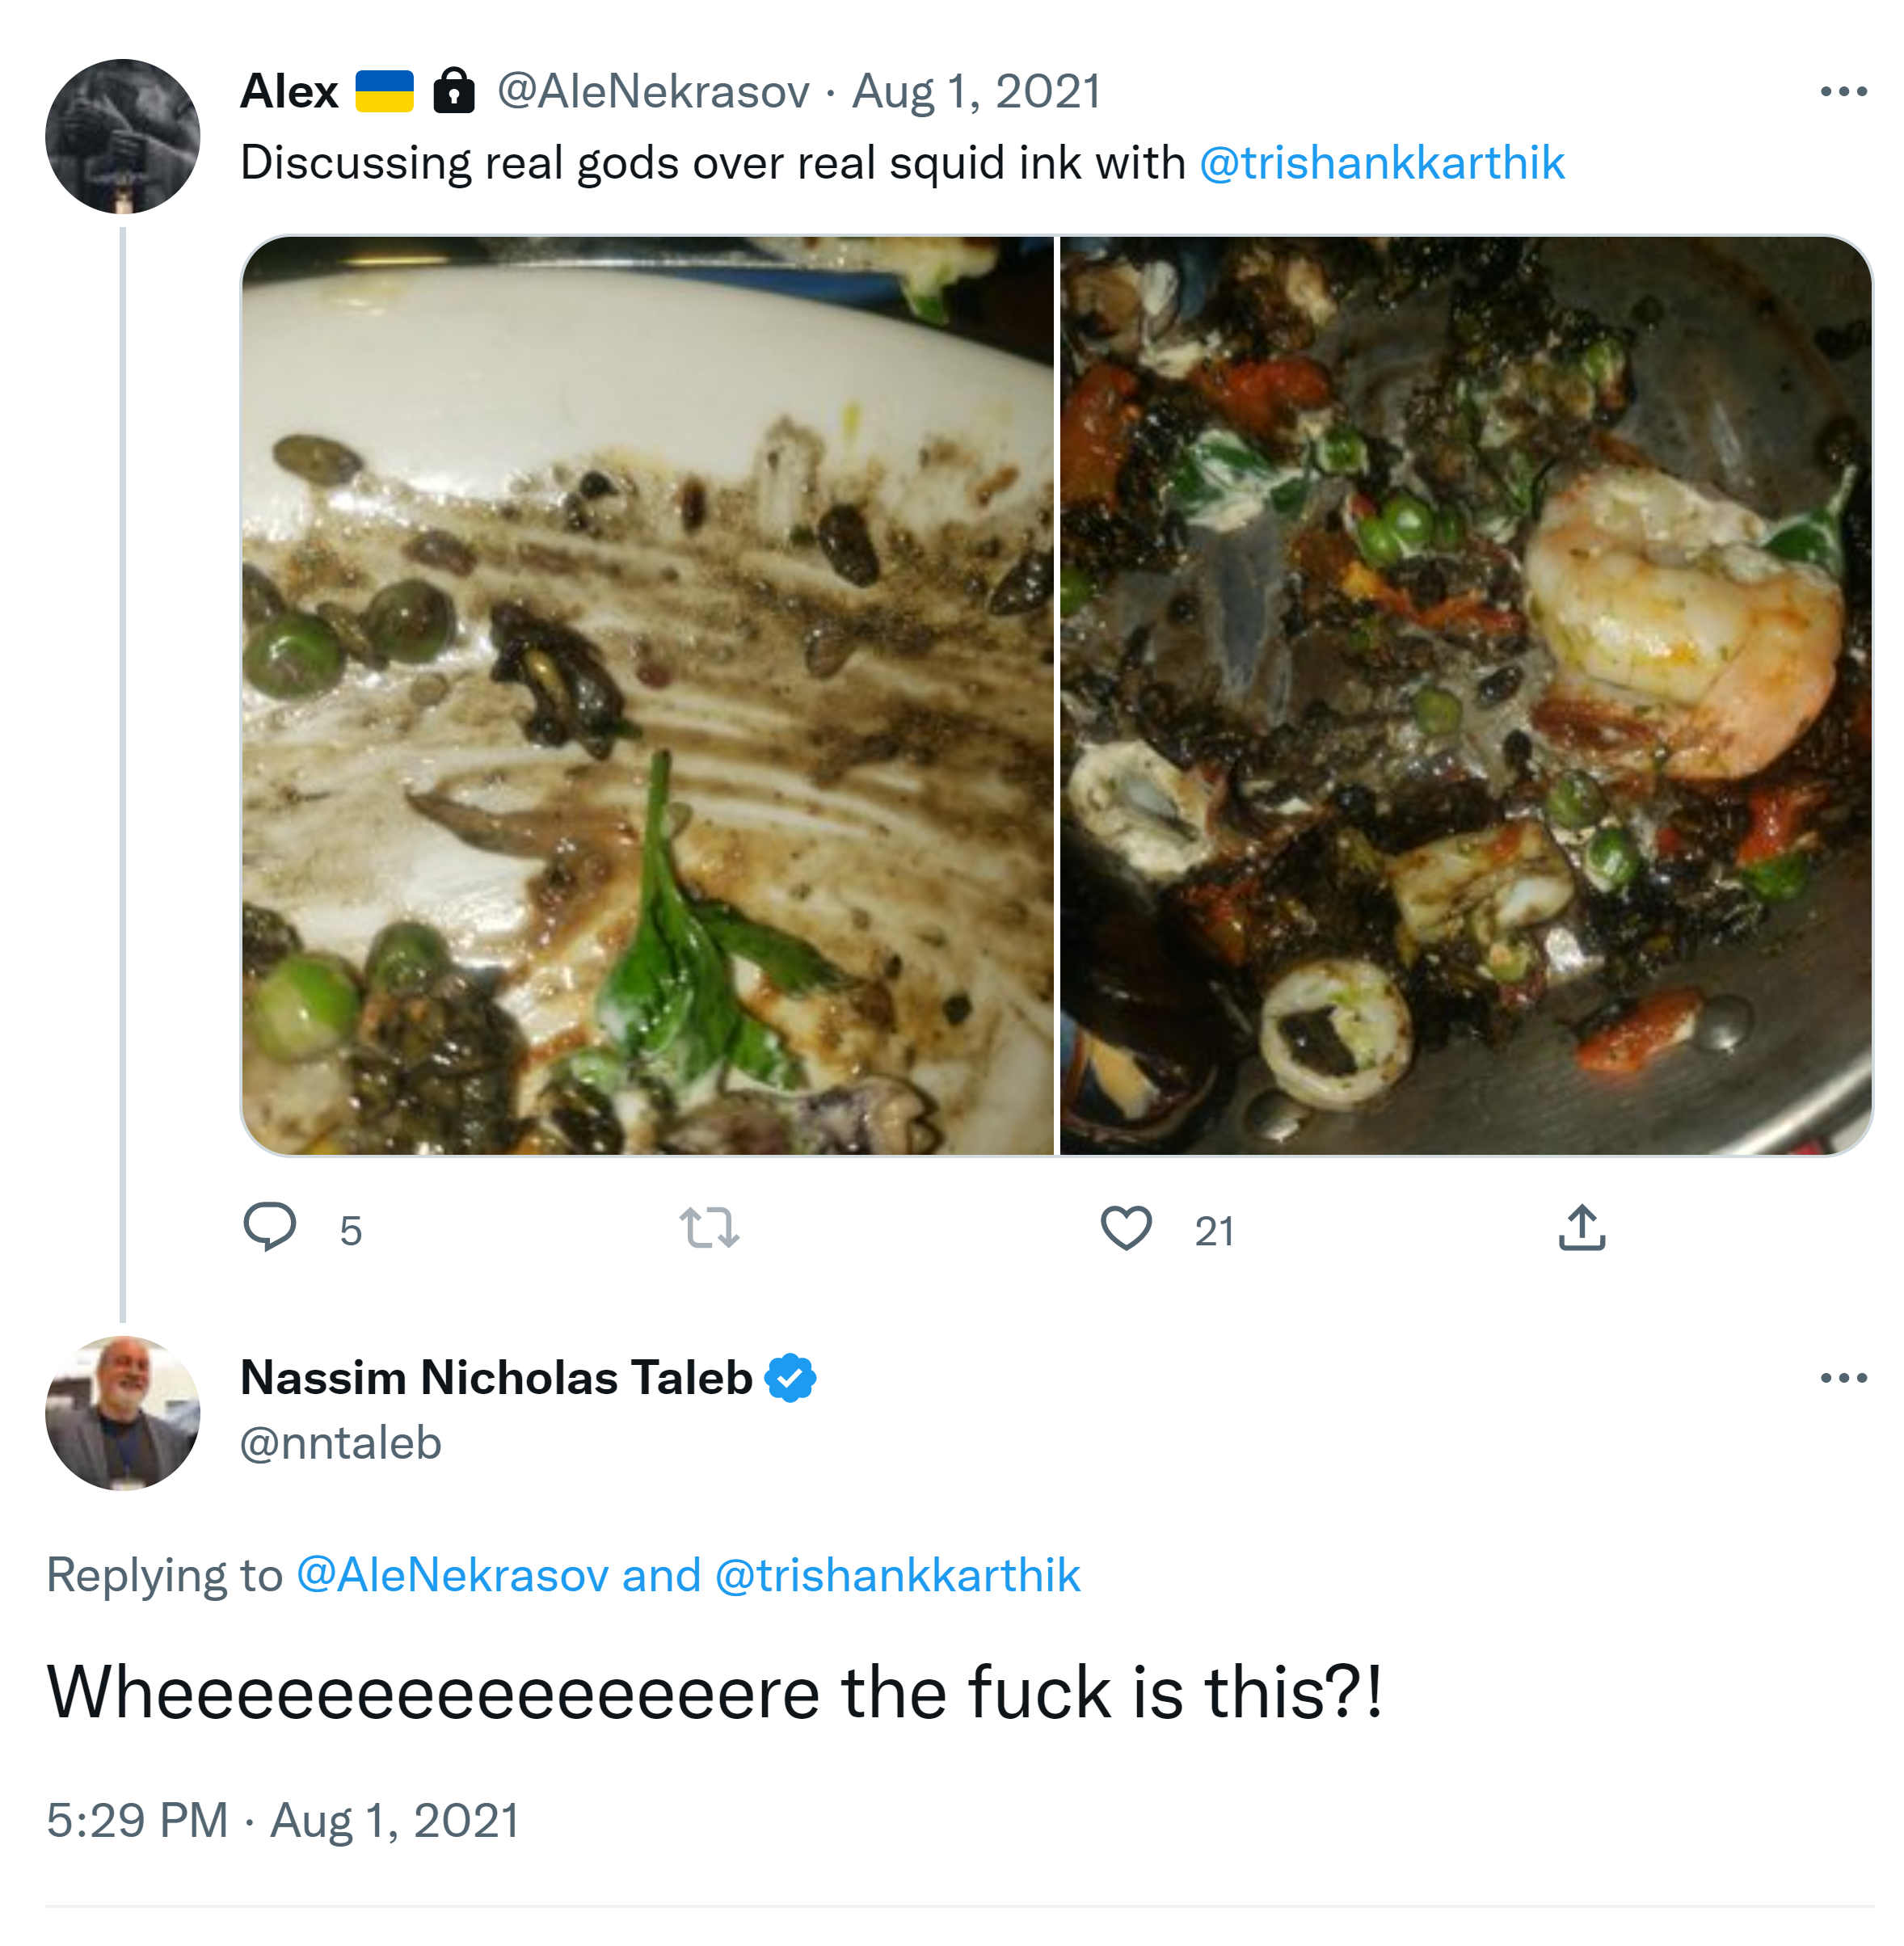Click the Aug 1, 2021 date on Alex's tweet

tap(976, 91)
